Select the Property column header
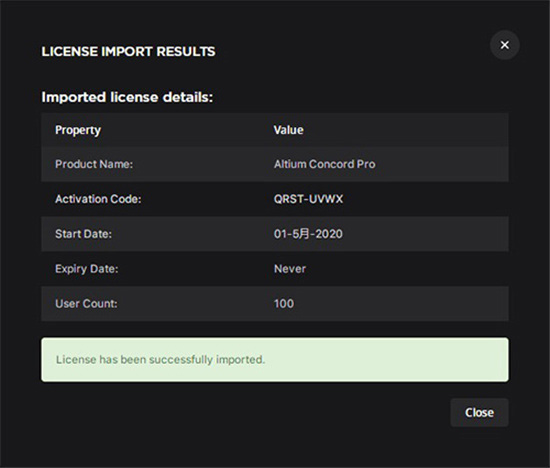The height and width of the screenshot is (468, 550). [x=78, y=130]
